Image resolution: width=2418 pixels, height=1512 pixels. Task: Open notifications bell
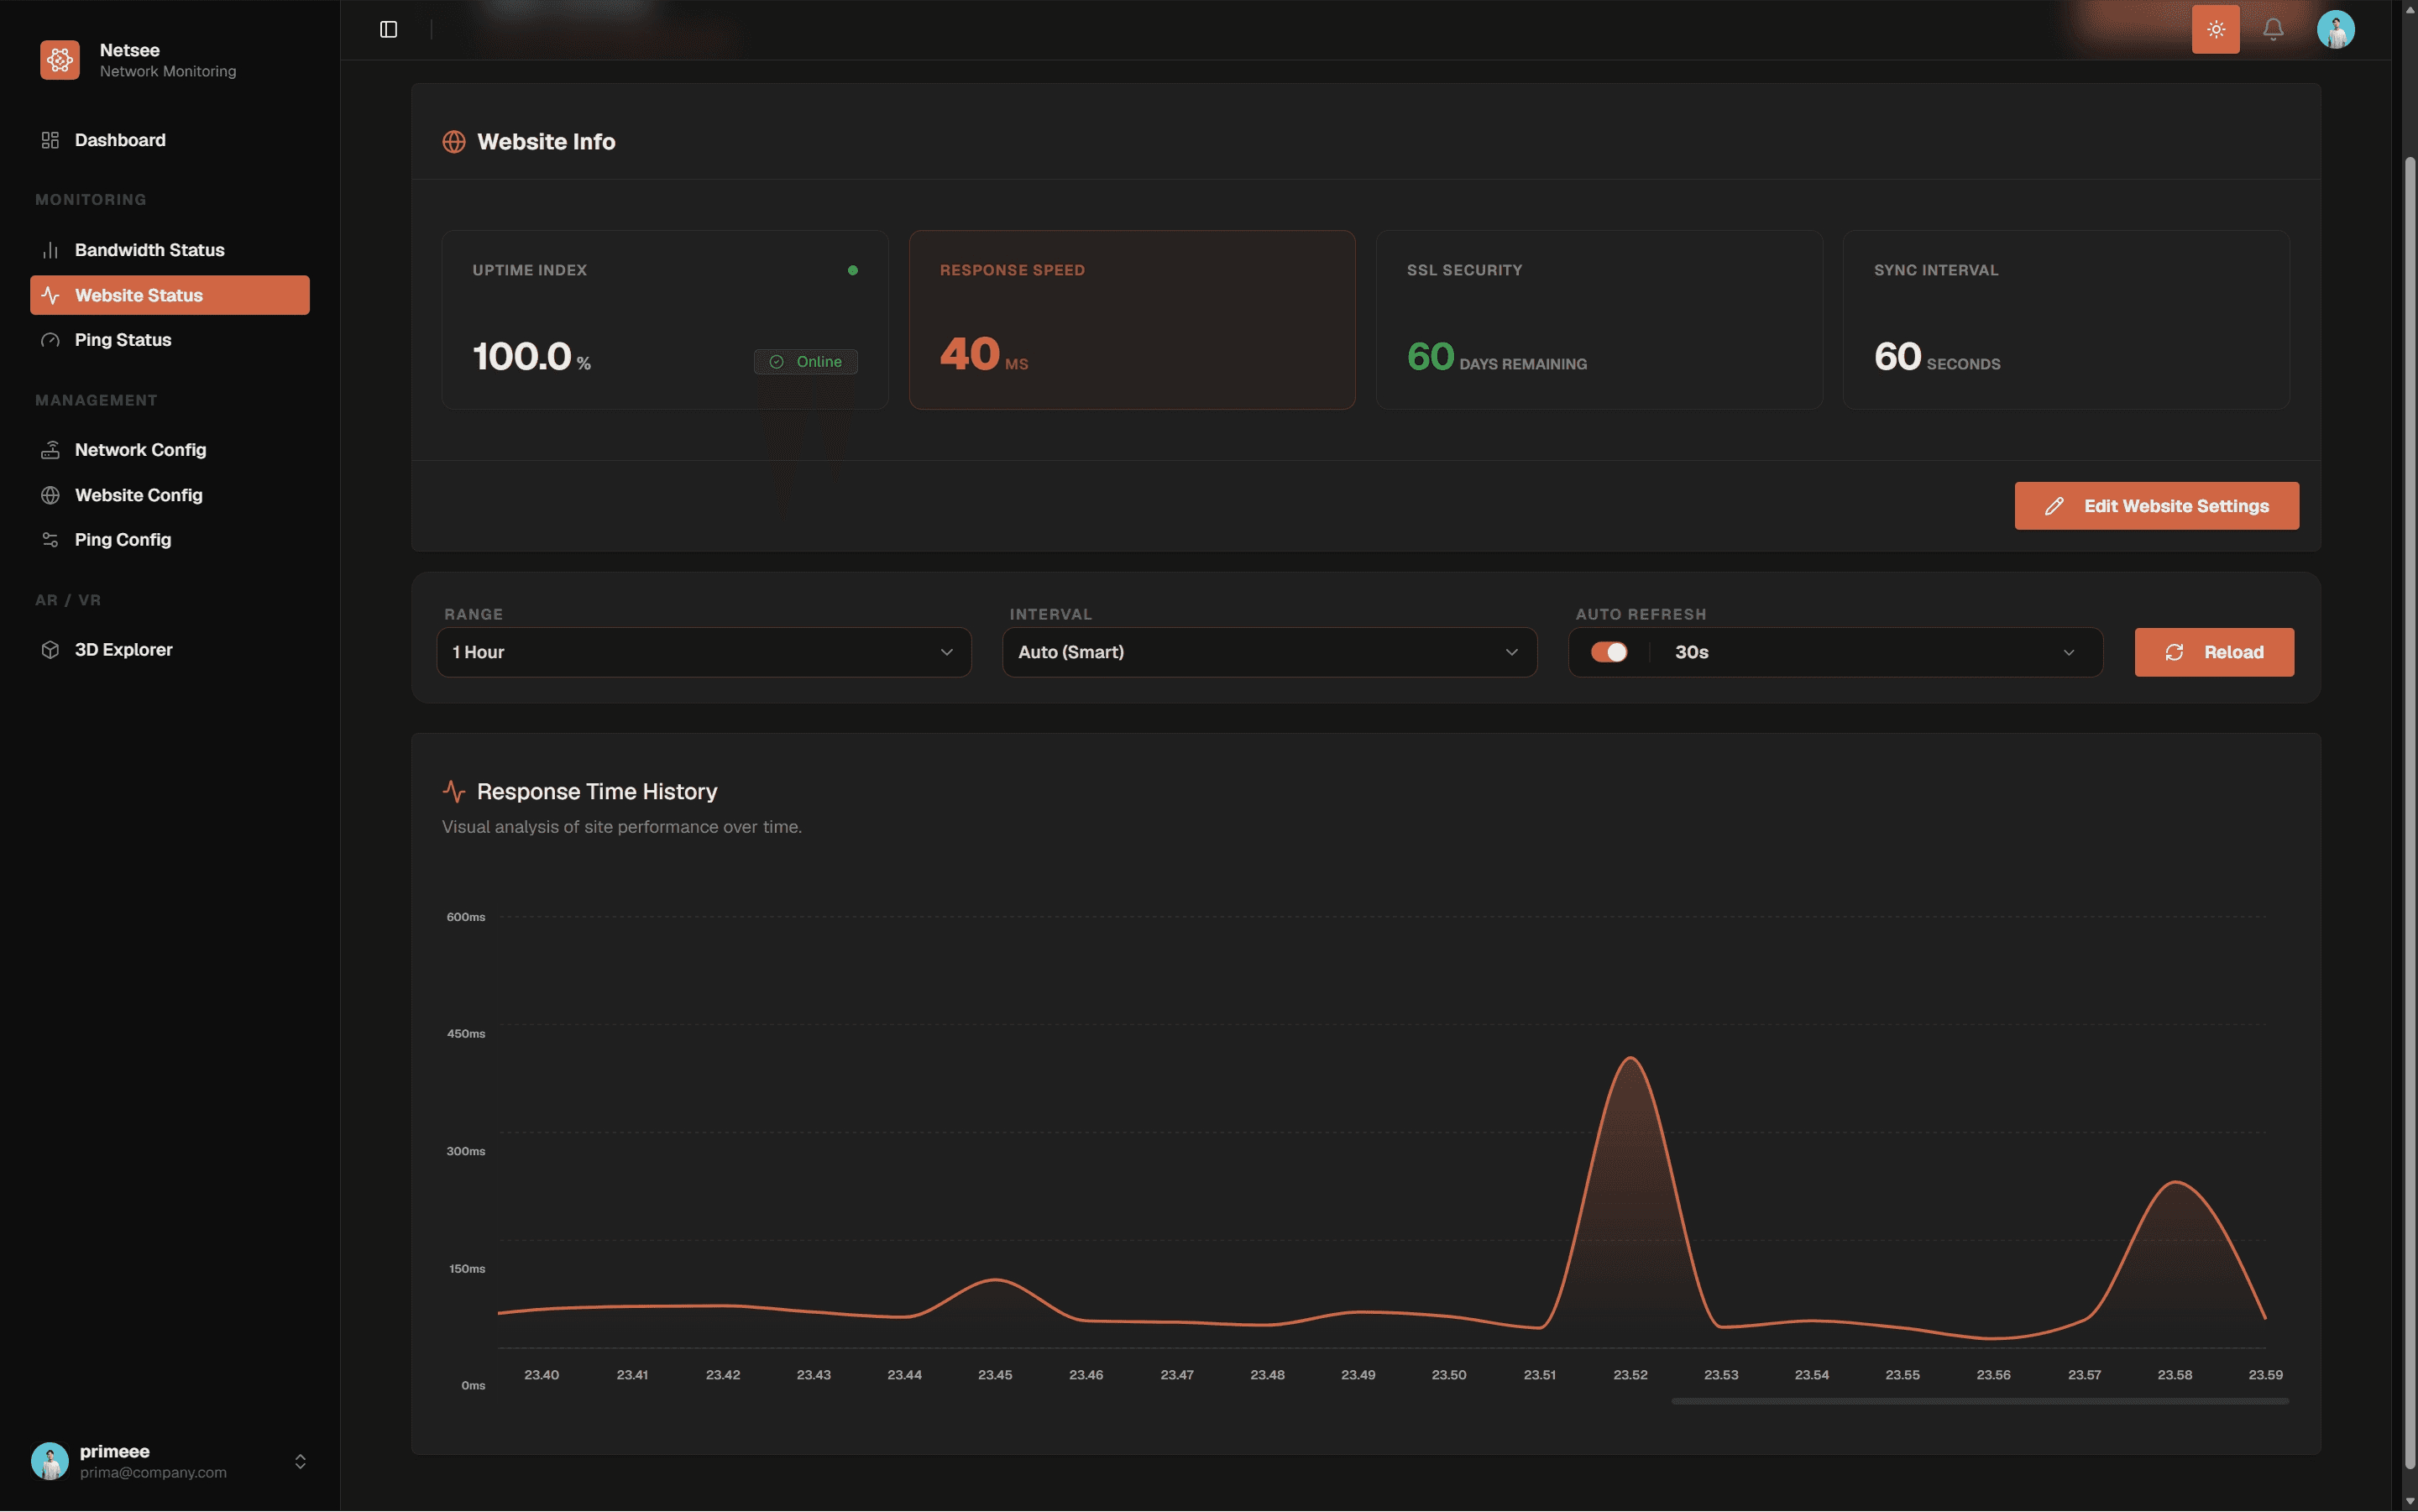(2273, 30)
